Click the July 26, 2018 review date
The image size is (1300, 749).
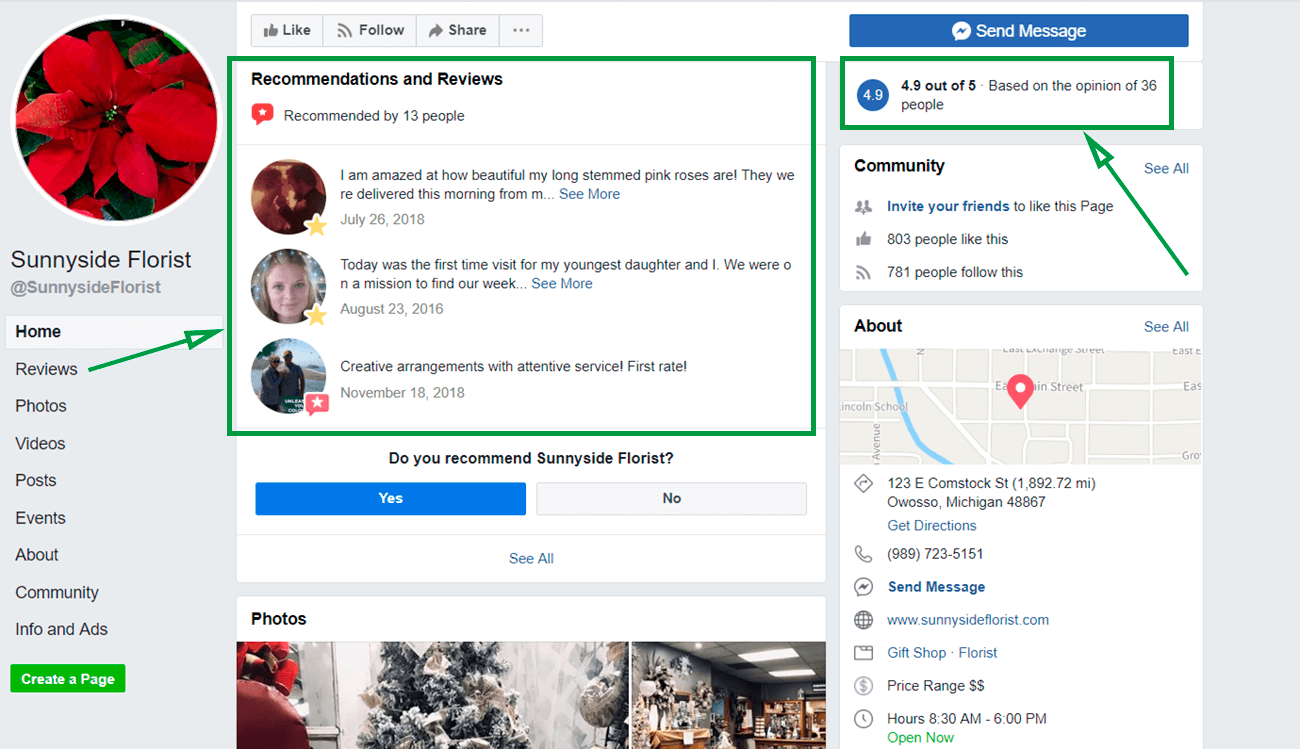[382, 219]
